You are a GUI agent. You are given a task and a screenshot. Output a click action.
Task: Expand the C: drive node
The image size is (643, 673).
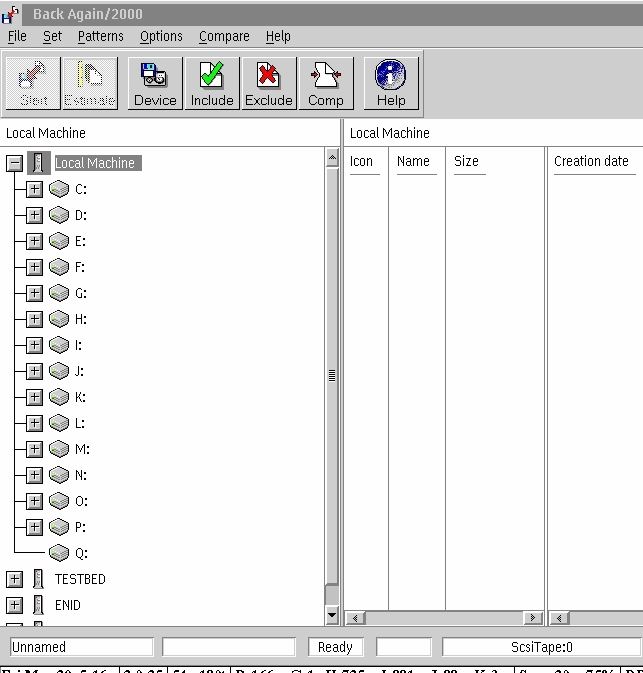34,189
